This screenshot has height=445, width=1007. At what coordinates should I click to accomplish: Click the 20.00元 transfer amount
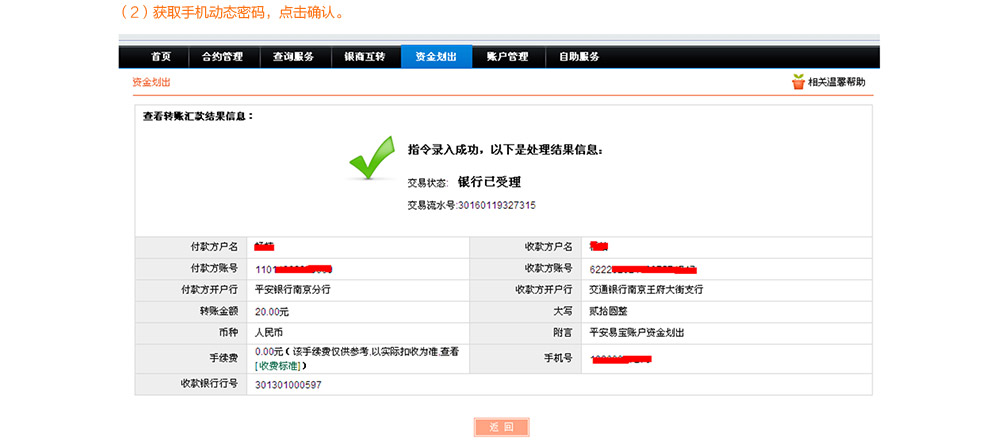click(x=272, y=312)
